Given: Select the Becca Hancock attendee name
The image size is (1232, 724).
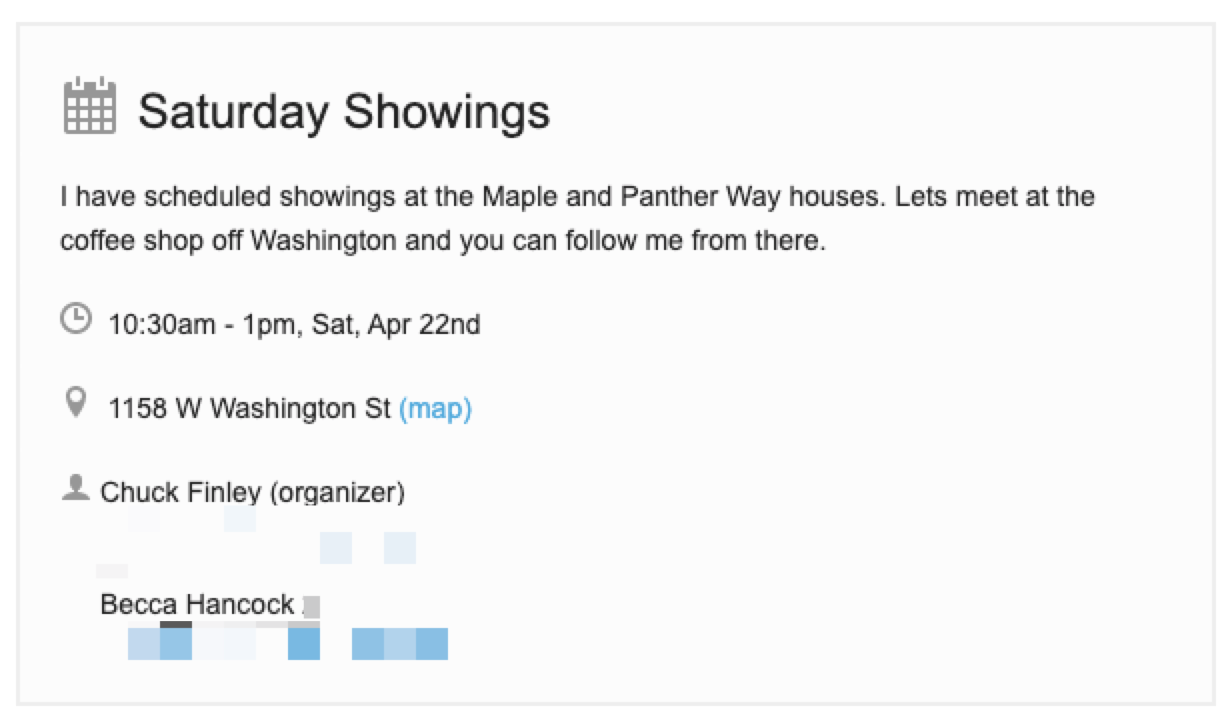Looking at the screenshot, I should pyautogui.click(x=198, y=604).
